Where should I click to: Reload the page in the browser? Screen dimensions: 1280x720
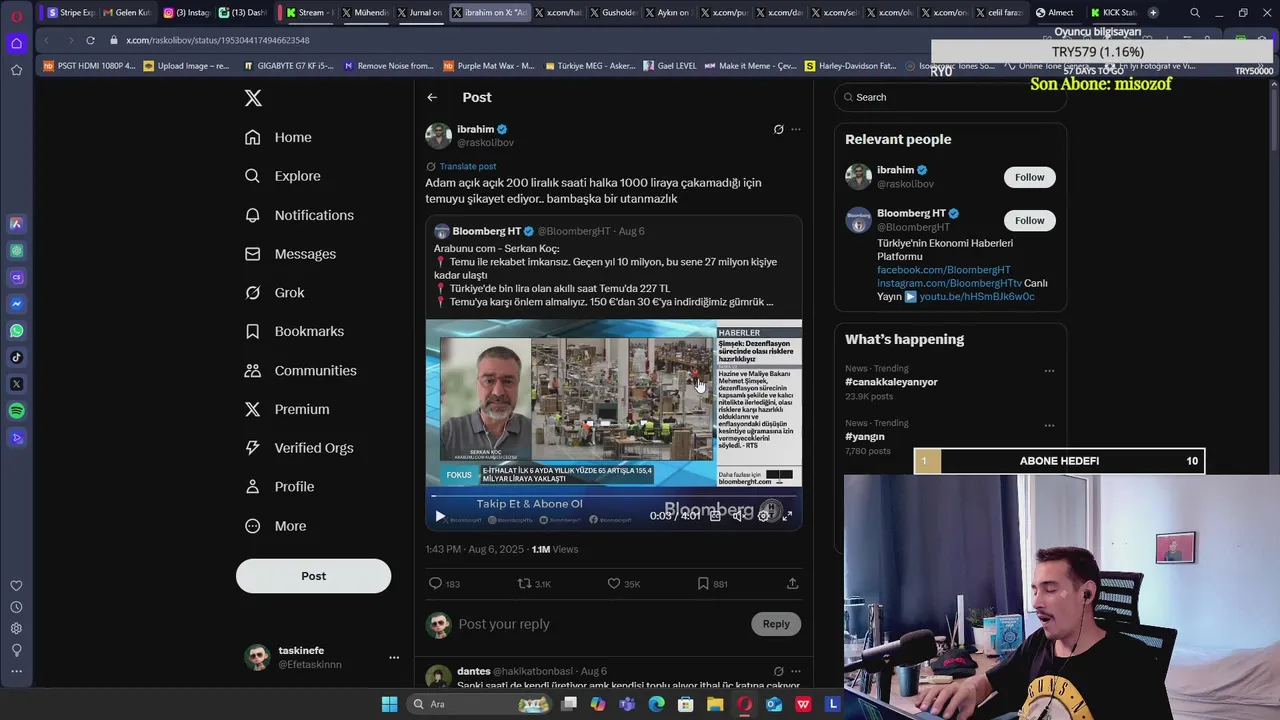pyautogui.click(x=90, y=40)
